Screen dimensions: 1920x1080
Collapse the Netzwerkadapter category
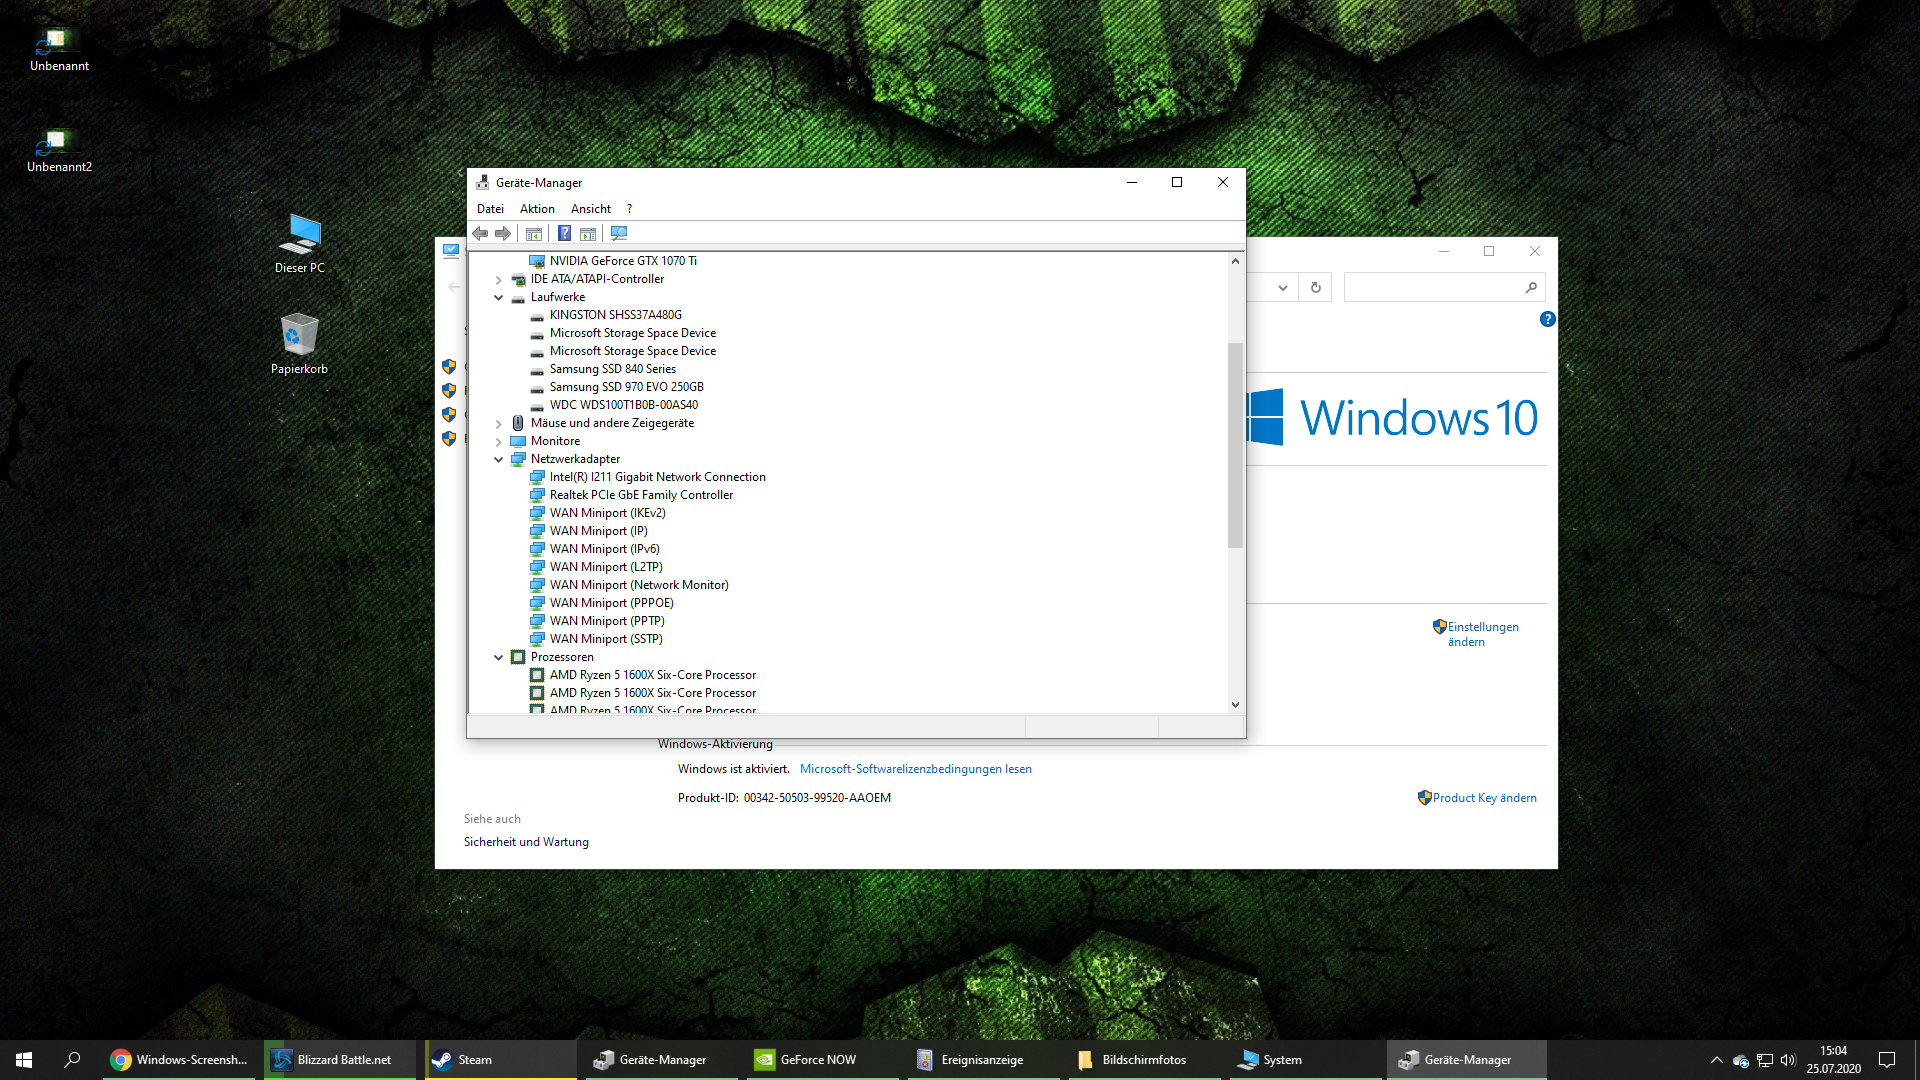[x=498, y=459]
